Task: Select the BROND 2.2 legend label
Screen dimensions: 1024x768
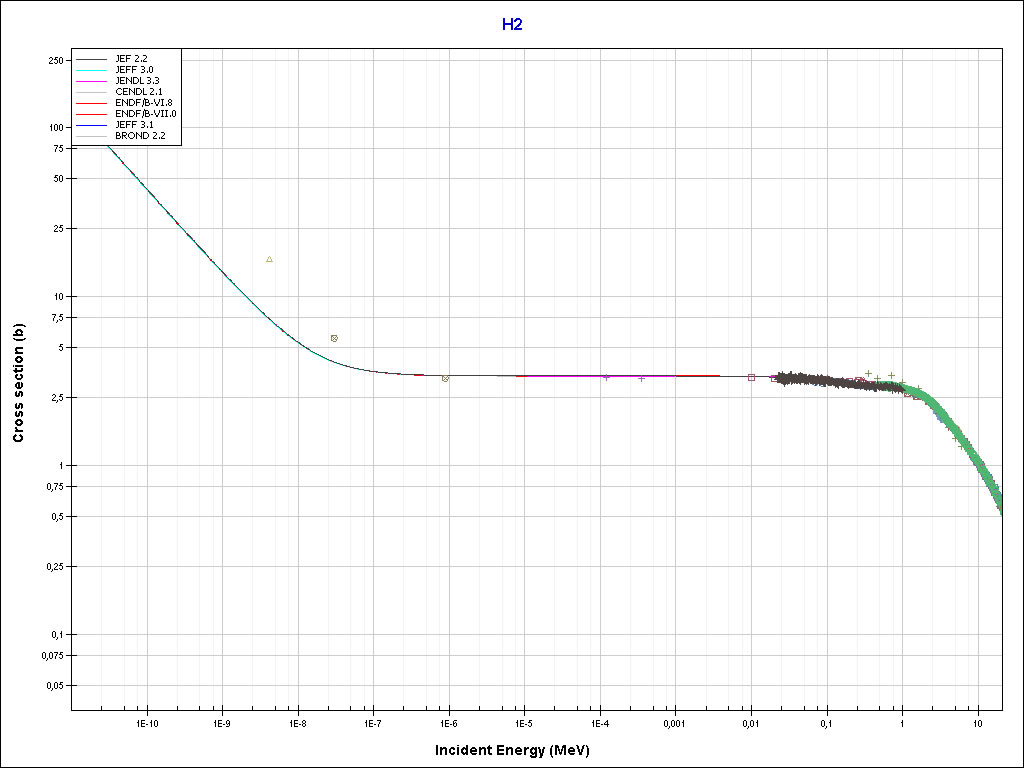Action: click(x=140, y=135)
